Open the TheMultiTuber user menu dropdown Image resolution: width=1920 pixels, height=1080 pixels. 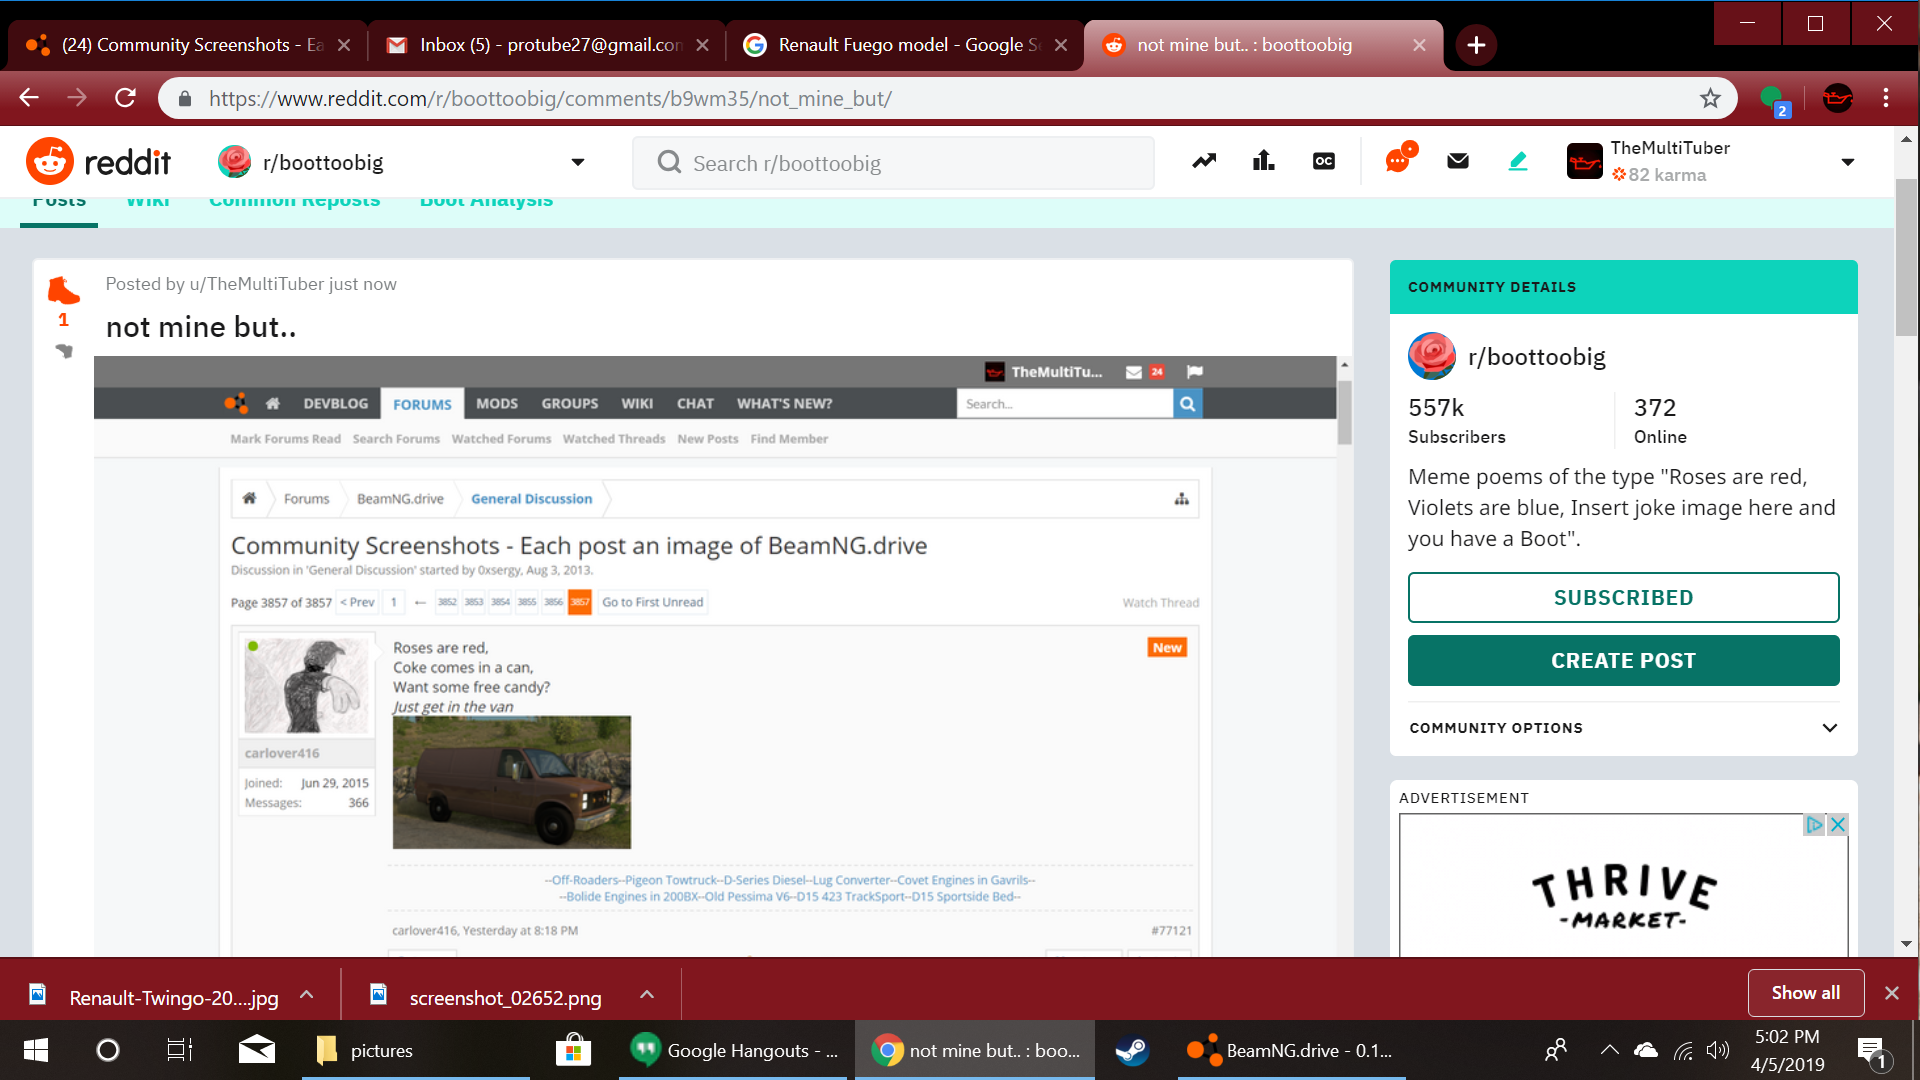click(1848, 162)
